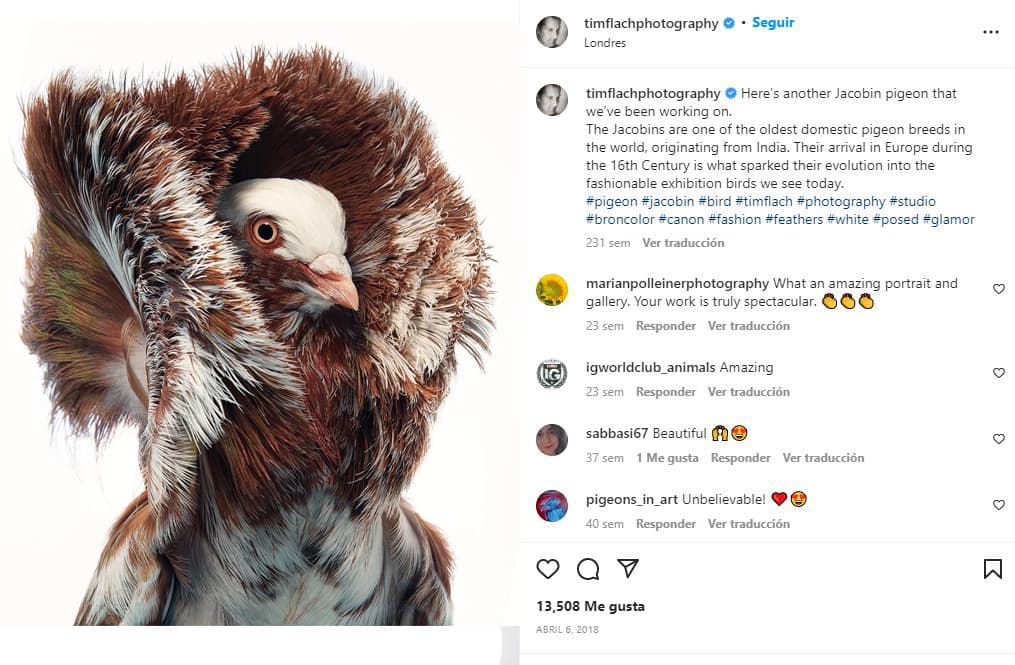Screen dimensions: 1015x665
Task: Like the pigeons_in_art comment
Action: [998, 505]
